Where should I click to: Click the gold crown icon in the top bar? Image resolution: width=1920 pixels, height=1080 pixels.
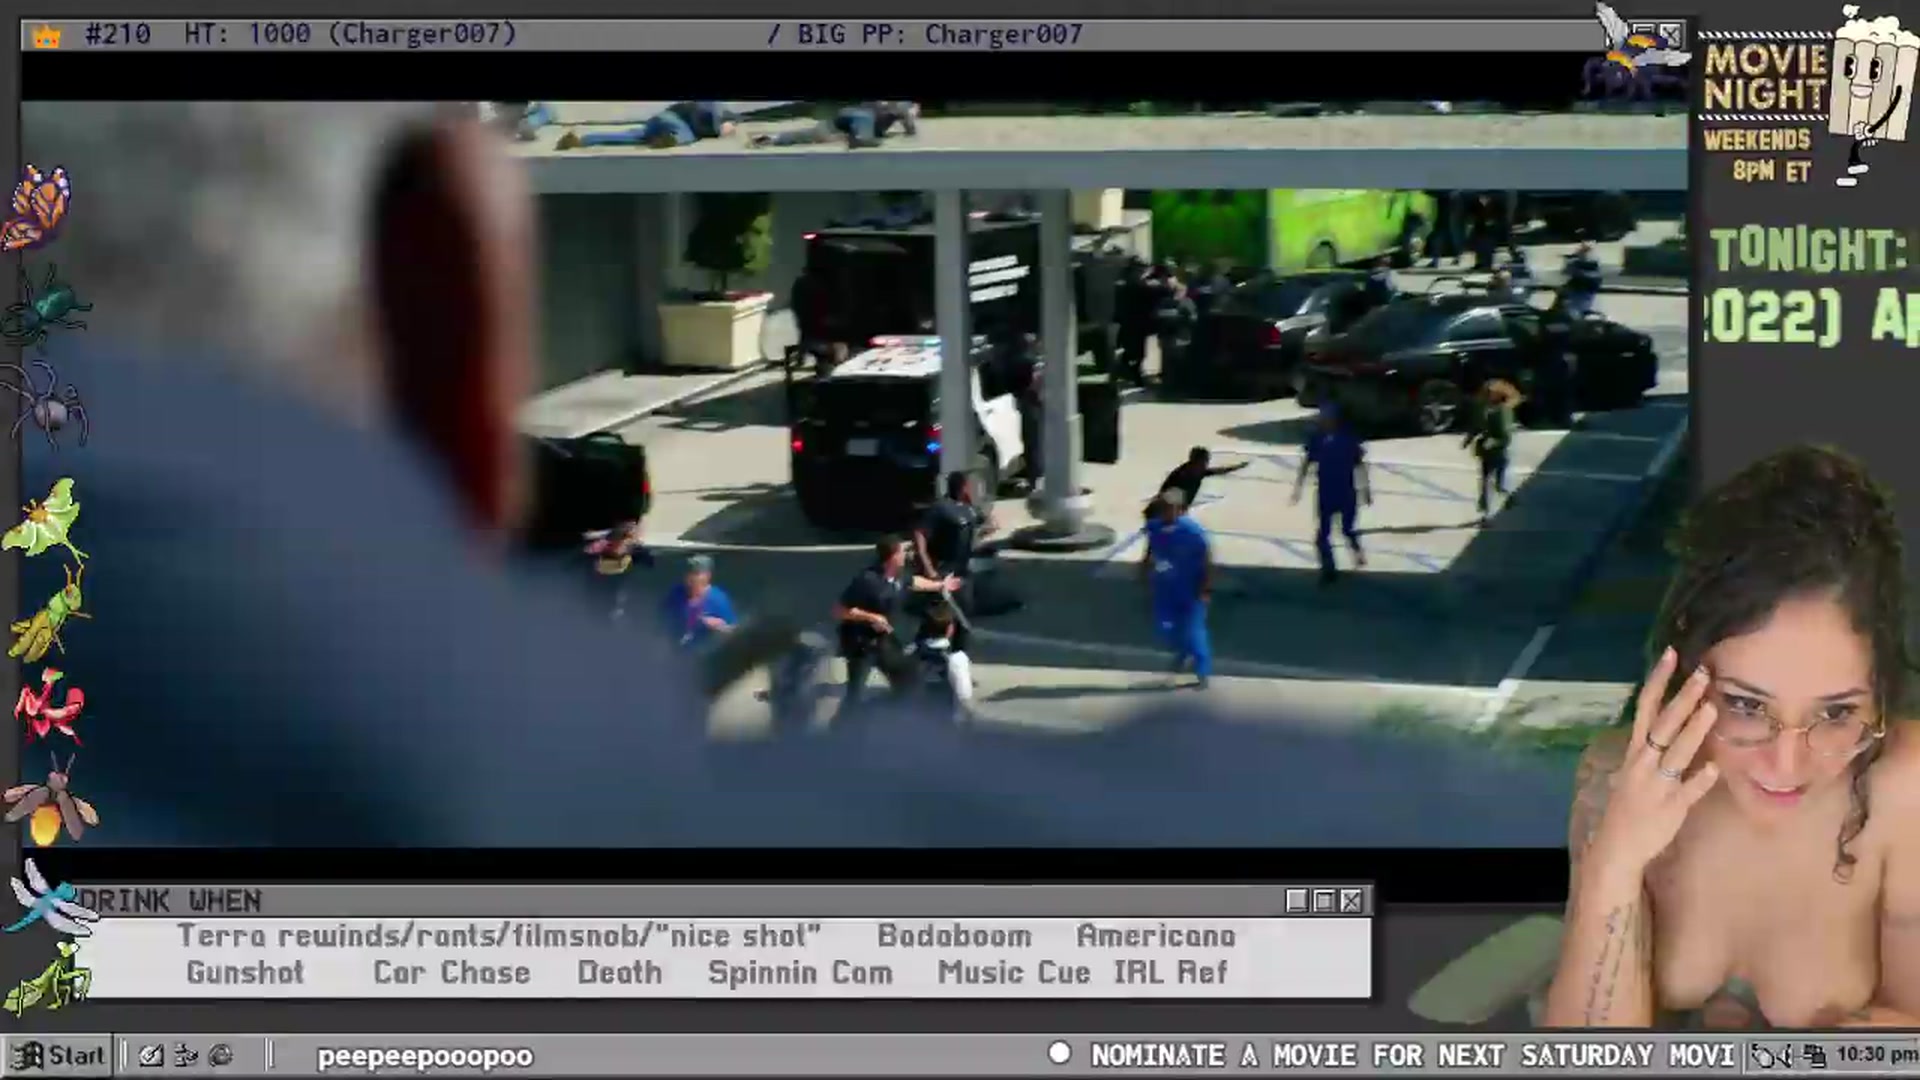[x=47, y=37]
